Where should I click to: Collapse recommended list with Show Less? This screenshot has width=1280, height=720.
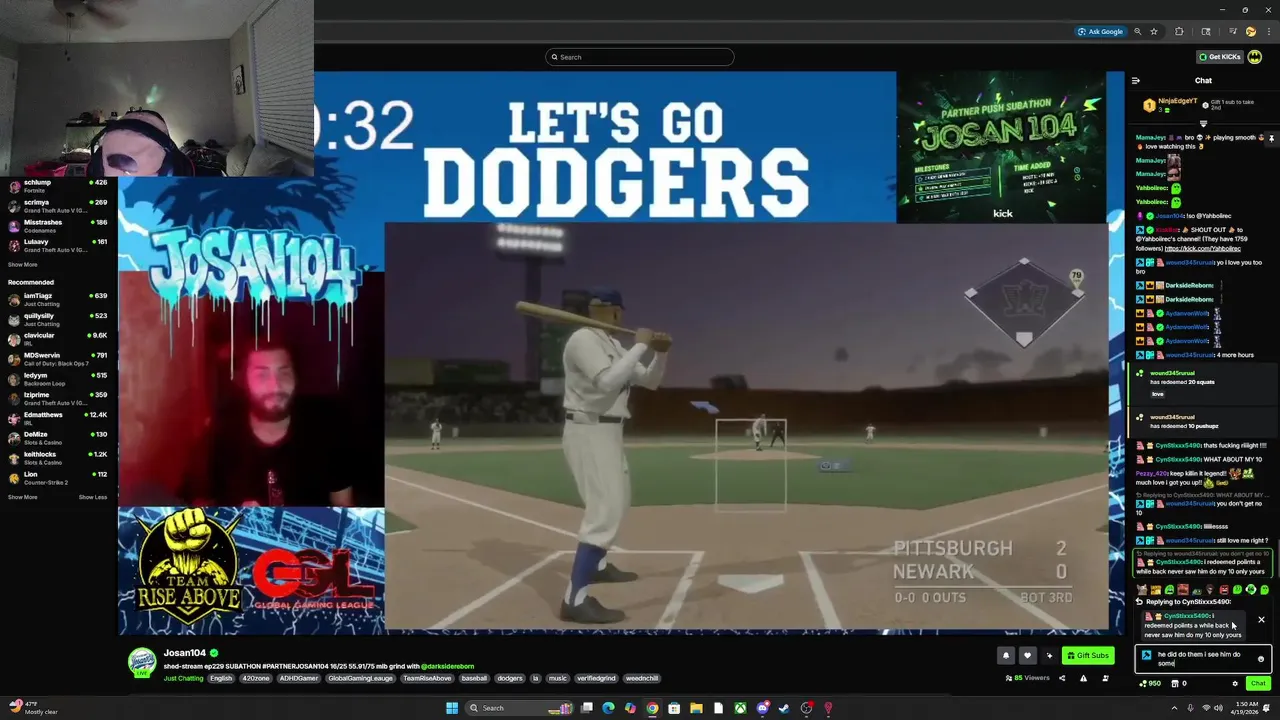pos(93,497)
